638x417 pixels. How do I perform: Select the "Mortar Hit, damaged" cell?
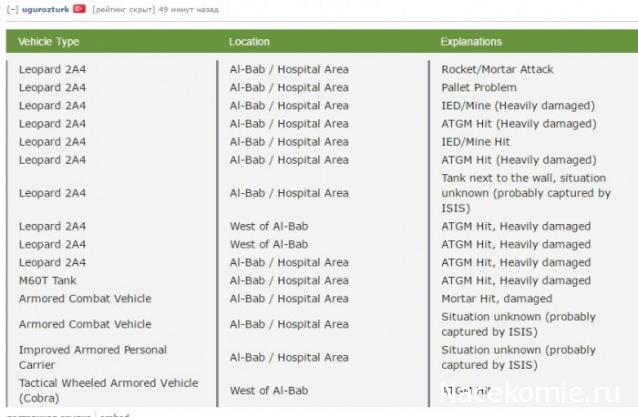(496, 298)
